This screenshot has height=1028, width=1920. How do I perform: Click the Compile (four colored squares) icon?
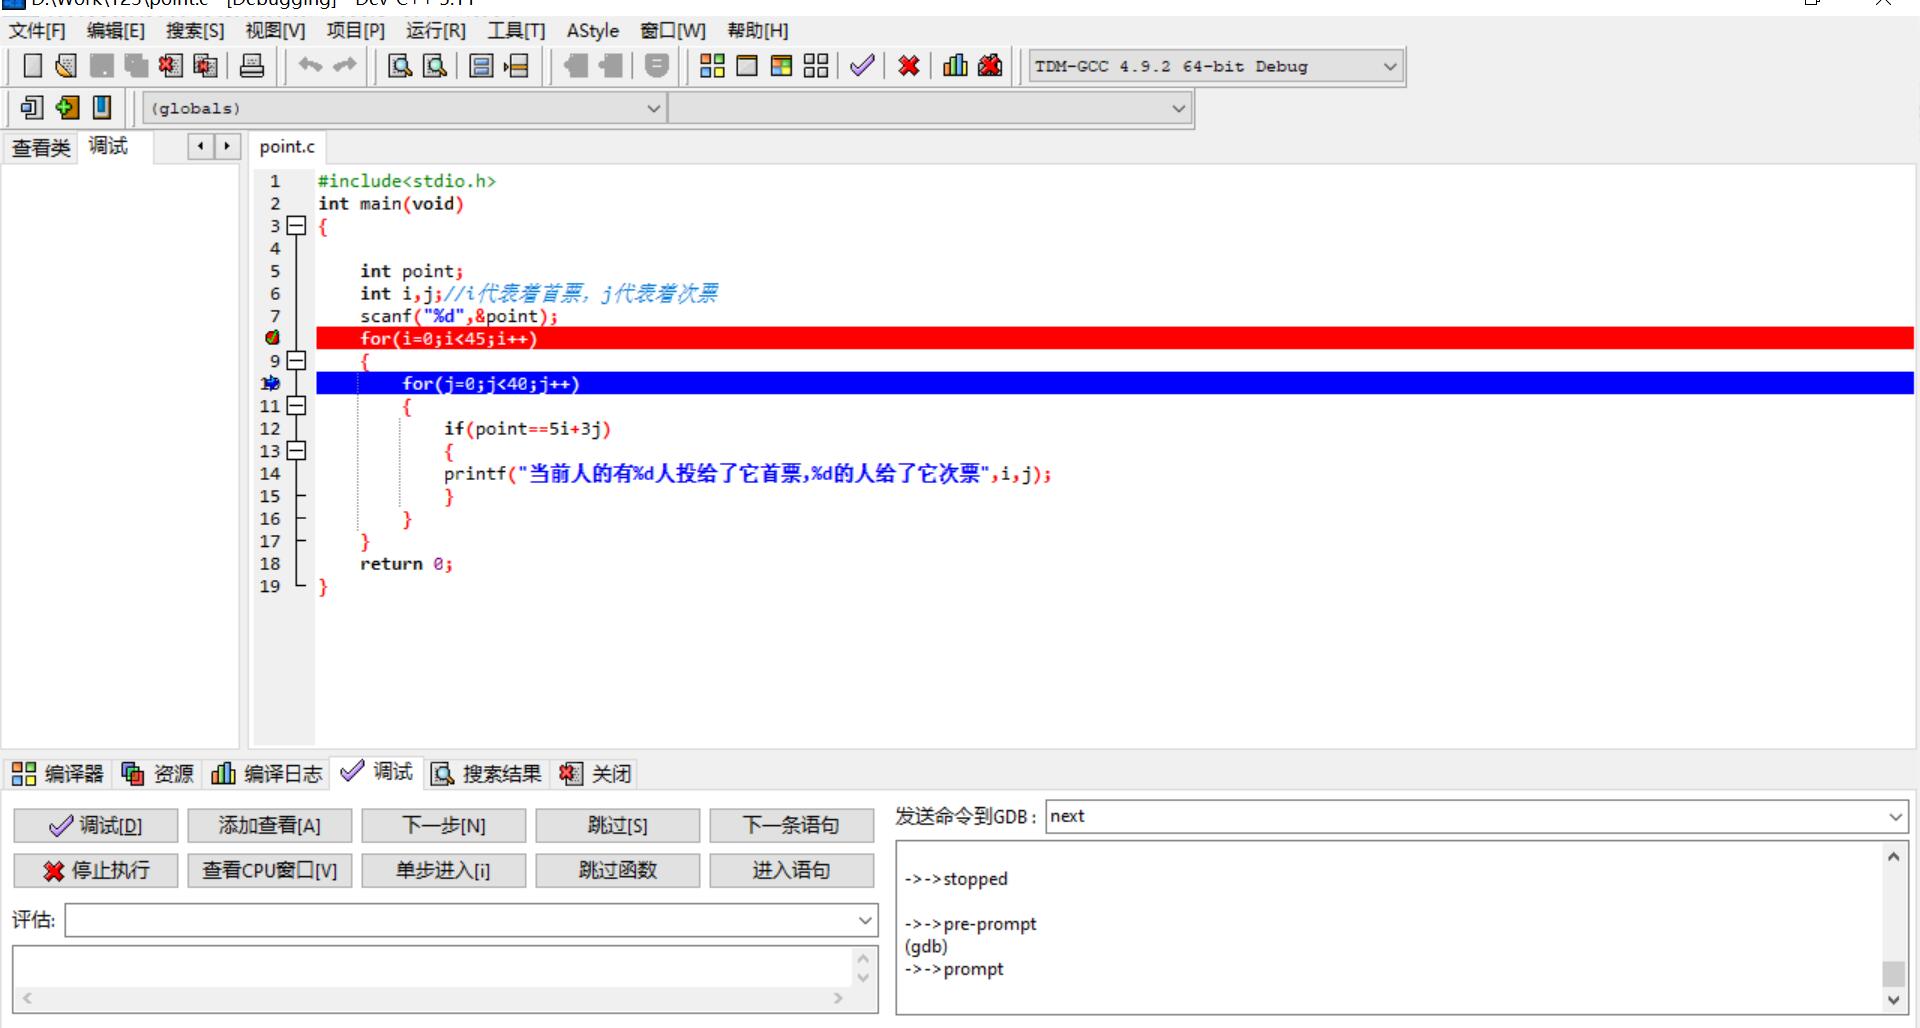712,66
